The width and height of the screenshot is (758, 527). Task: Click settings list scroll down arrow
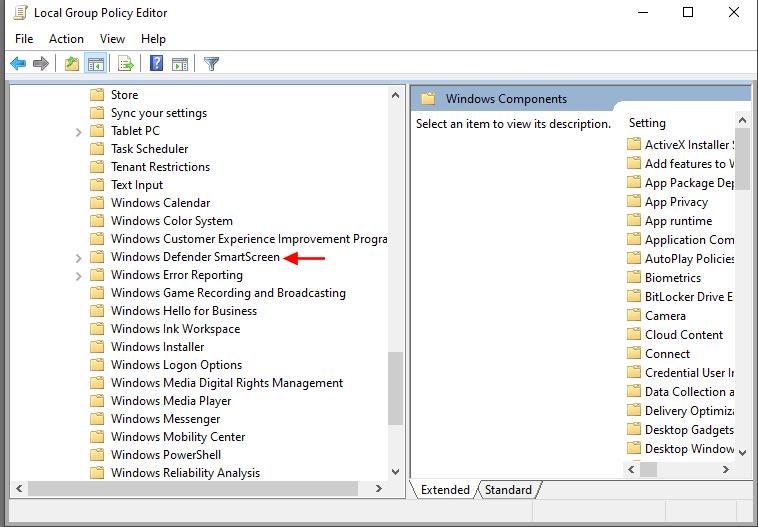743,453
